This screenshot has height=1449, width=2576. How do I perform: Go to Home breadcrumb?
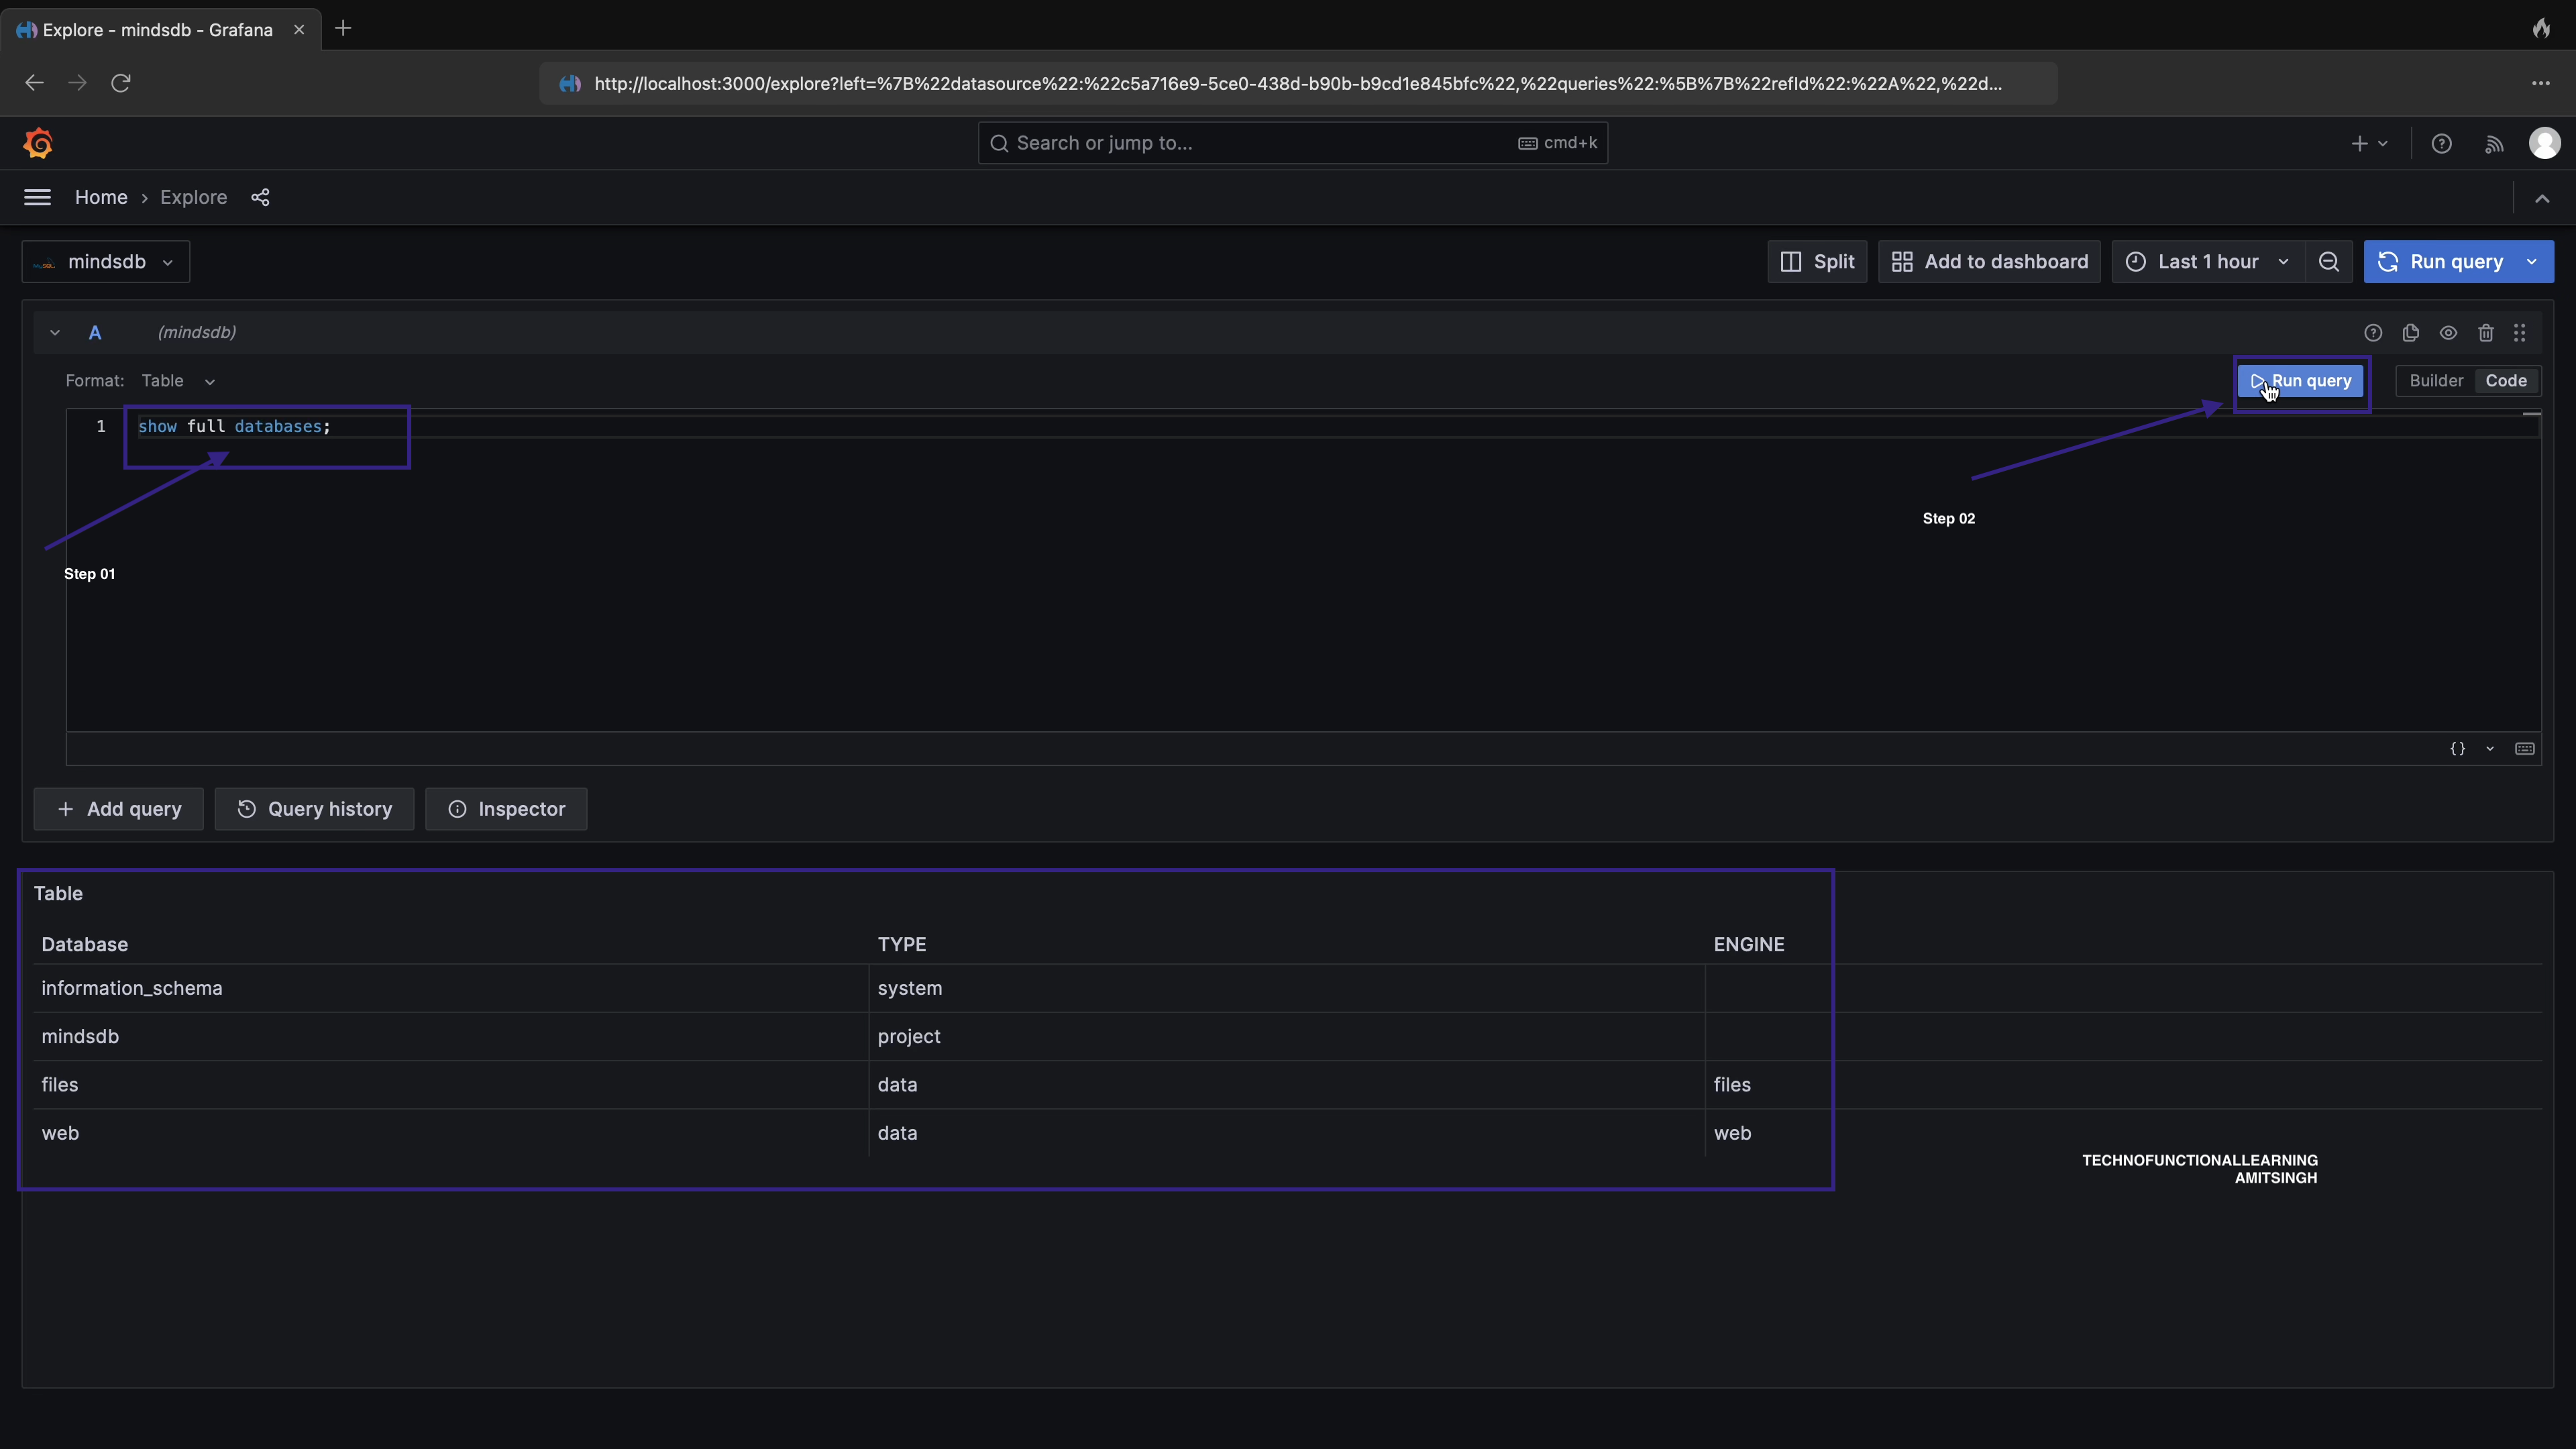click(x=101, y=197)
